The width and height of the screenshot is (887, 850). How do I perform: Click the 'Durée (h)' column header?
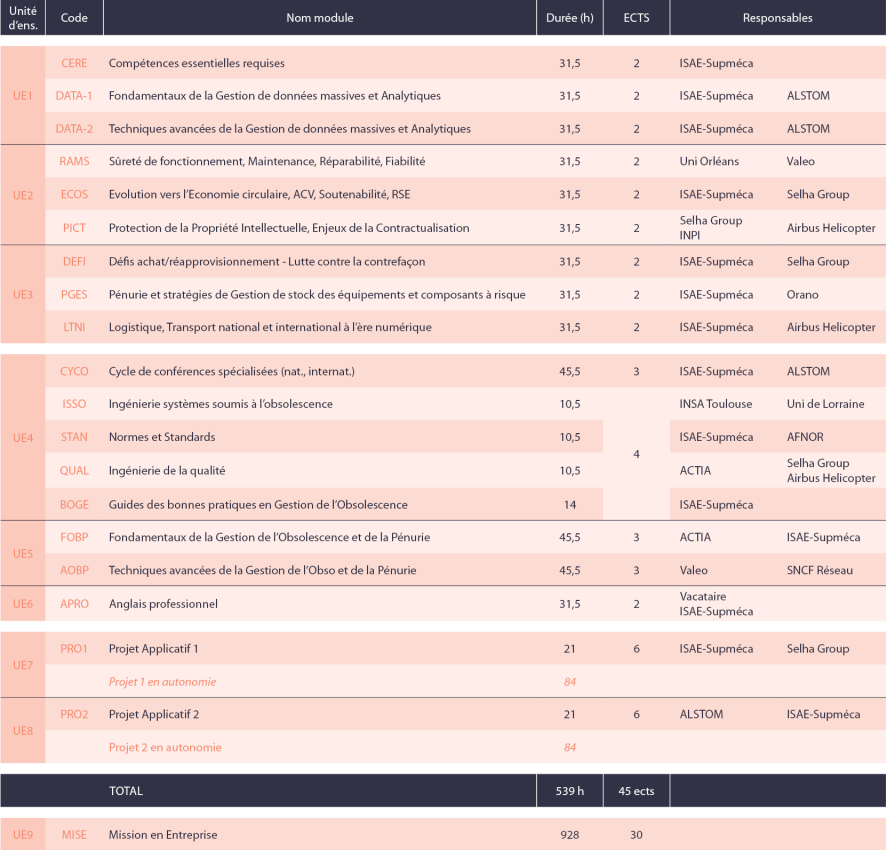pos(570,18)
